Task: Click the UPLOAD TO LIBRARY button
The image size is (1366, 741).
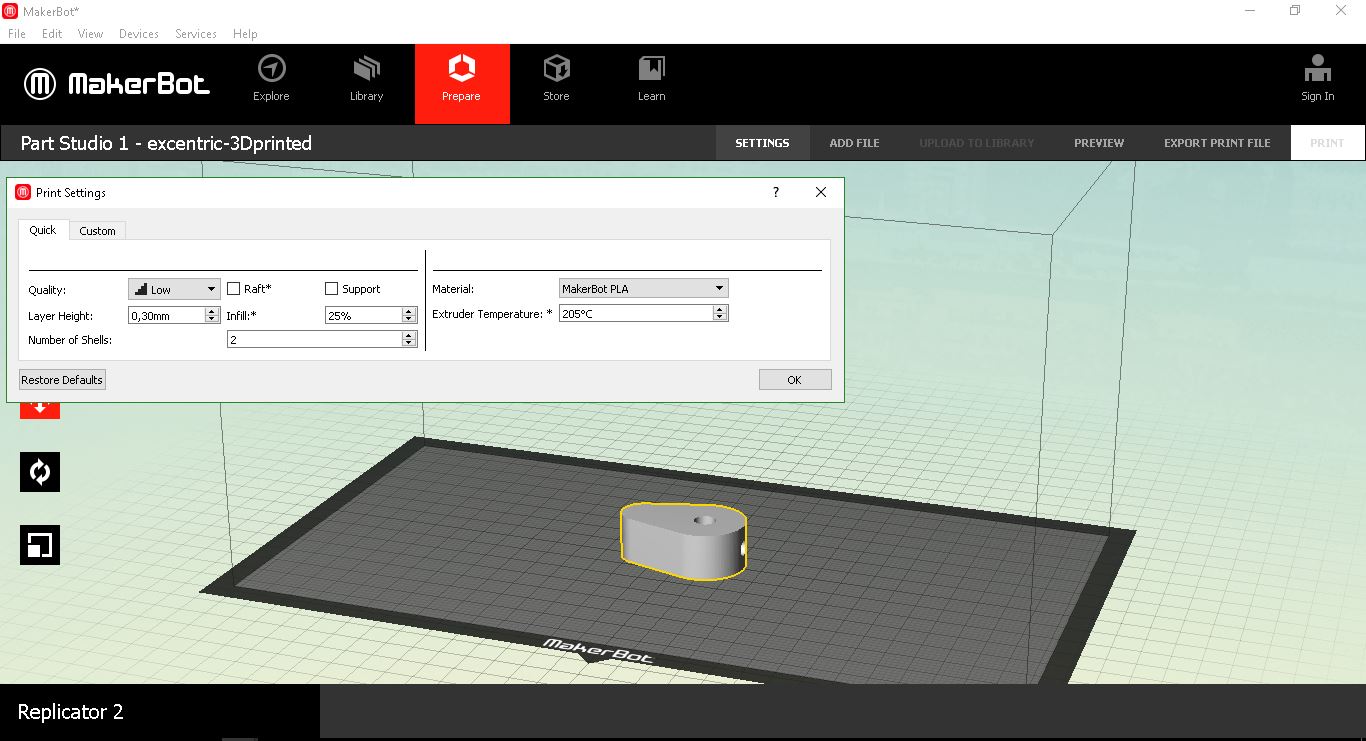Action: coord(977,143)
